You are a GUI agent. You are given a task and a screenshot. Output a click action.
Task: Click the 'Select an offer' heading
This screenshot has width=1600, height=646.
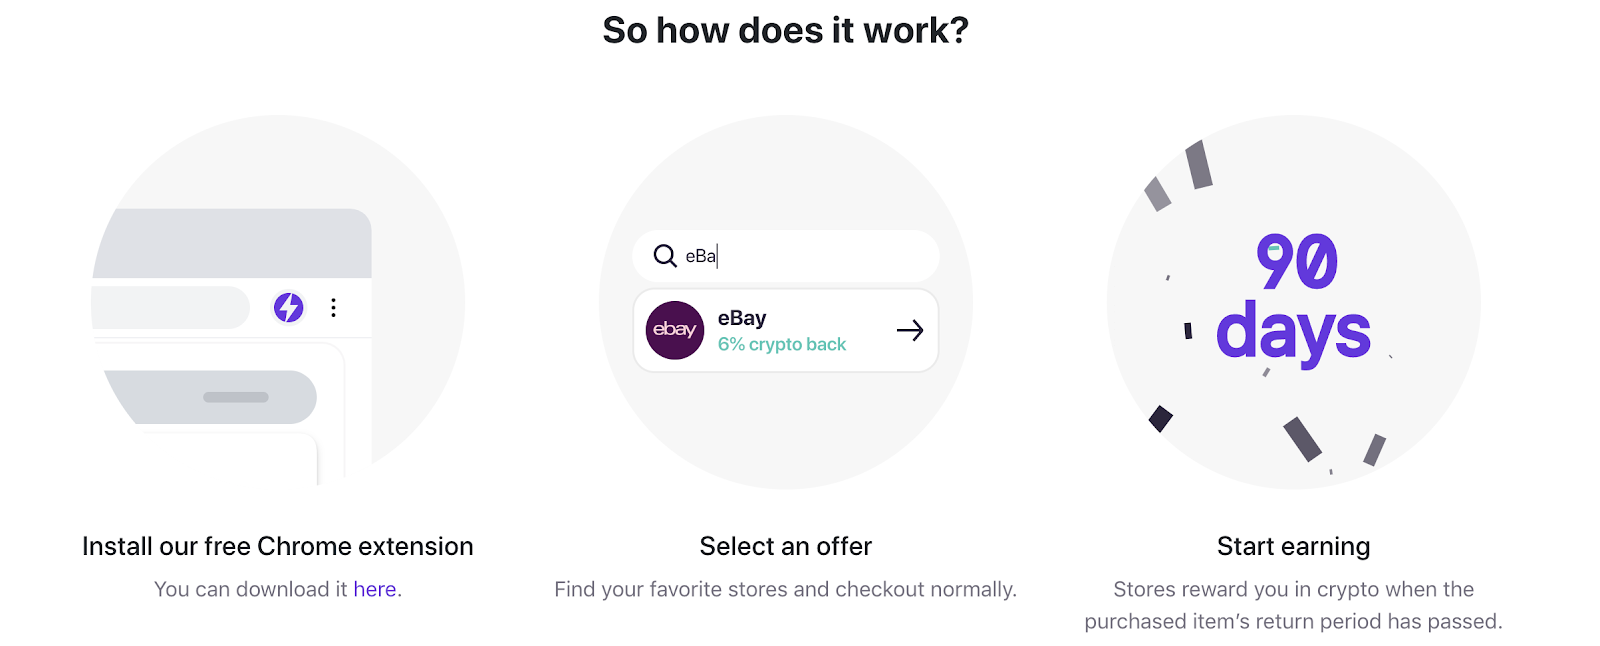coord(786,547)
